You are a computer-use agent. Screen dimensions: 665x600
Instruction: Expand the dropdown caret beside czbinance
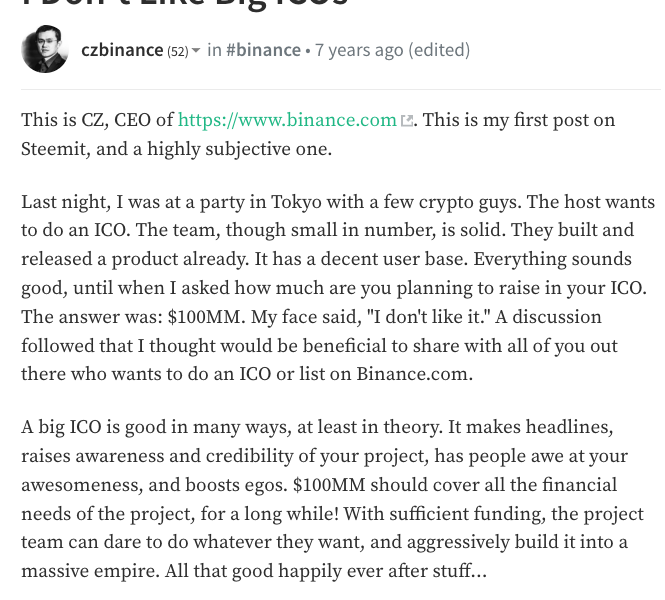point(196,51)
